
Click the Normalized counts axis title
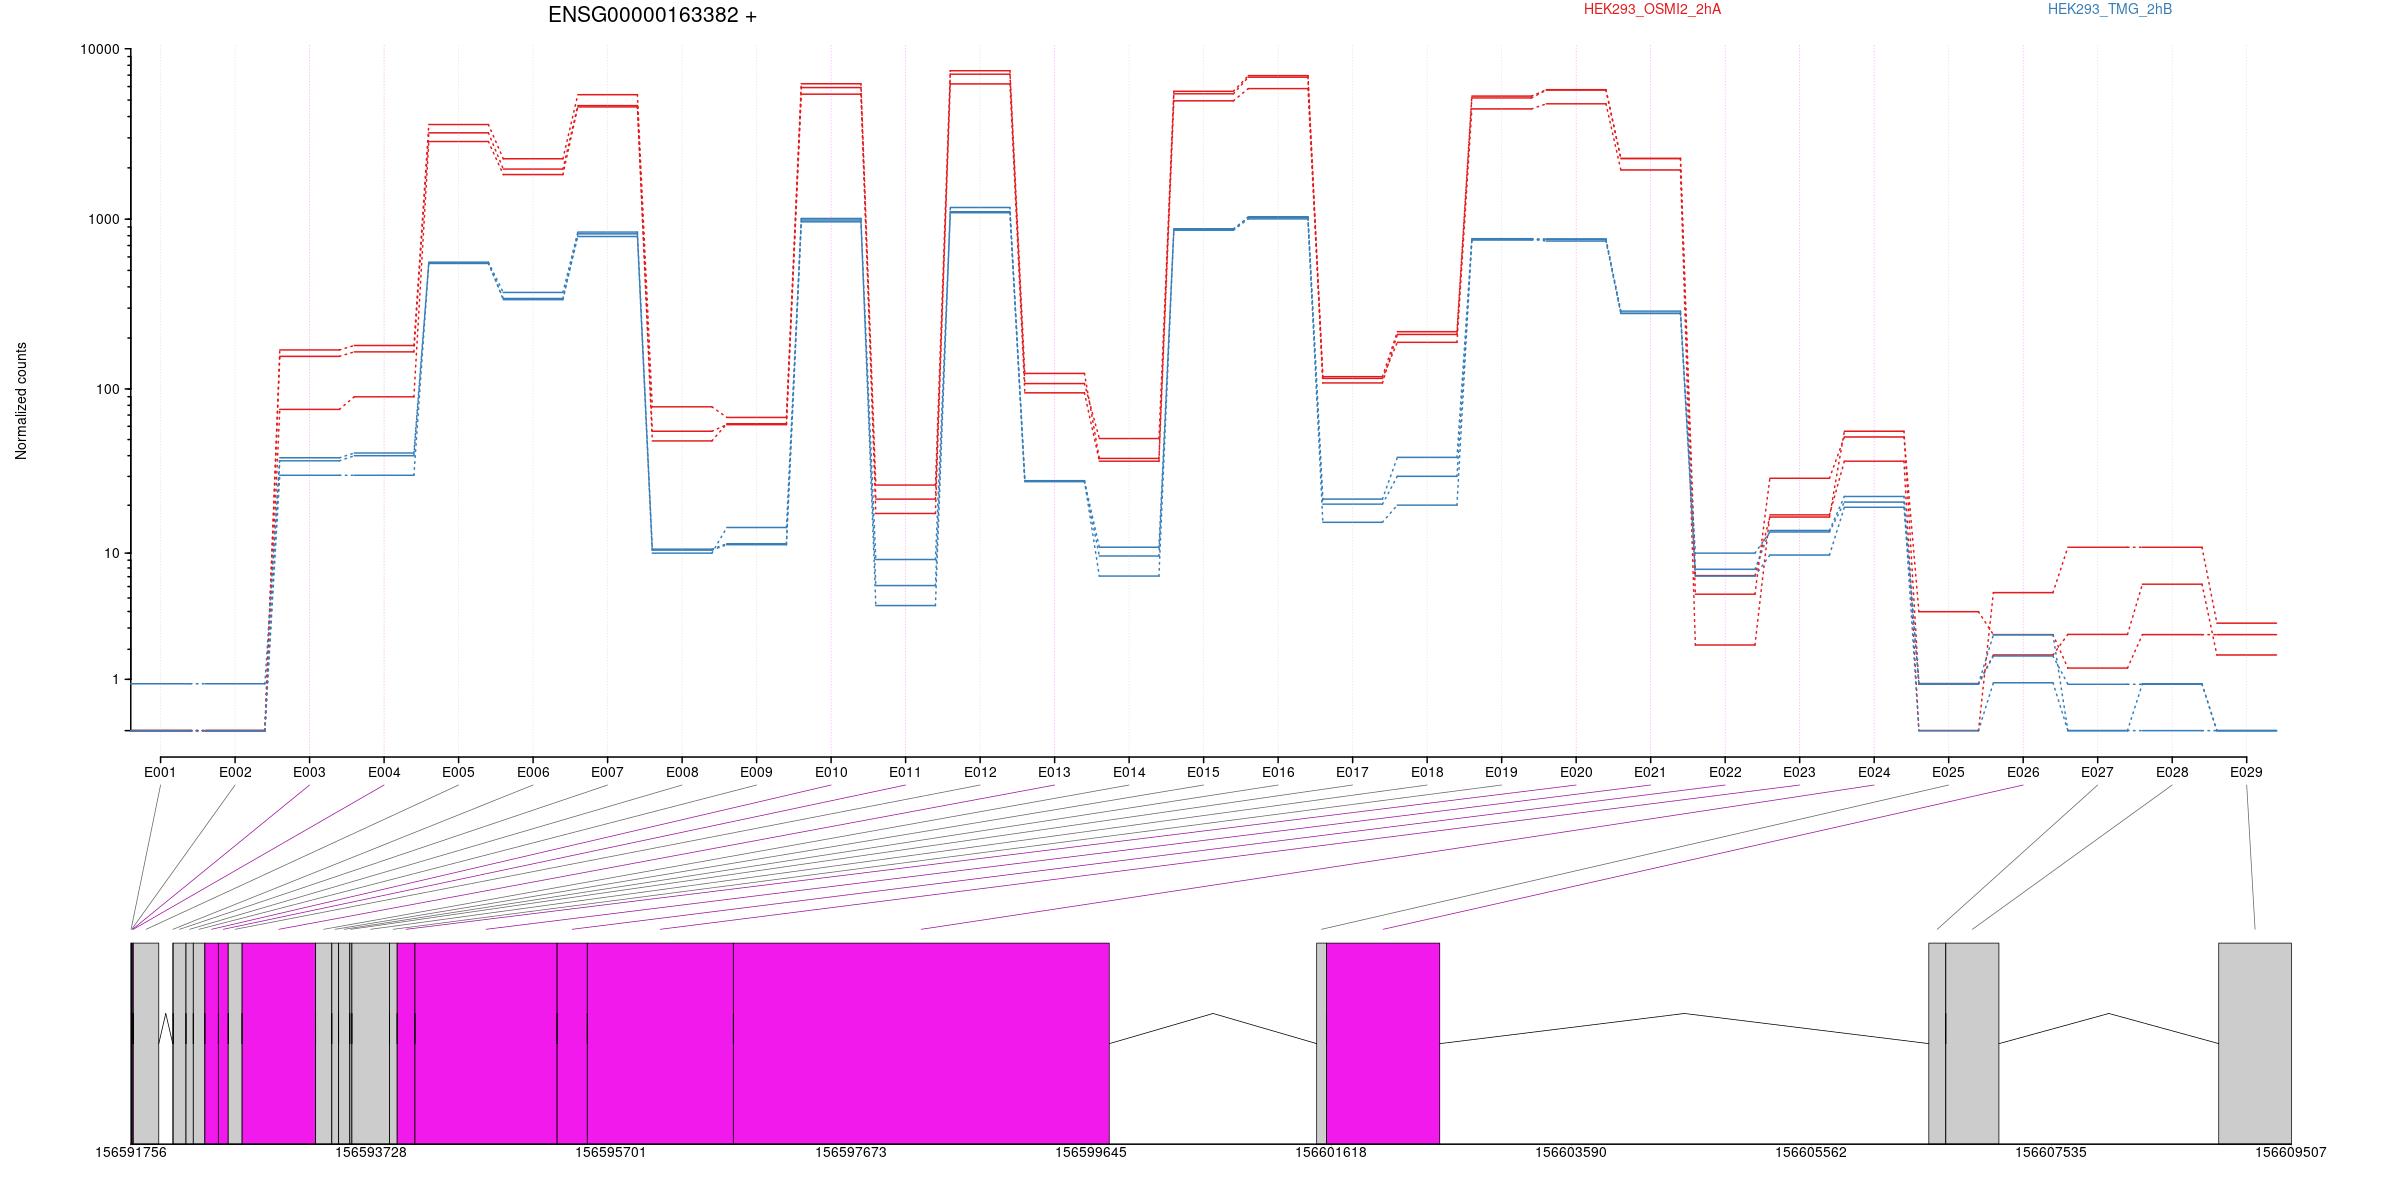tap(21, 401)
